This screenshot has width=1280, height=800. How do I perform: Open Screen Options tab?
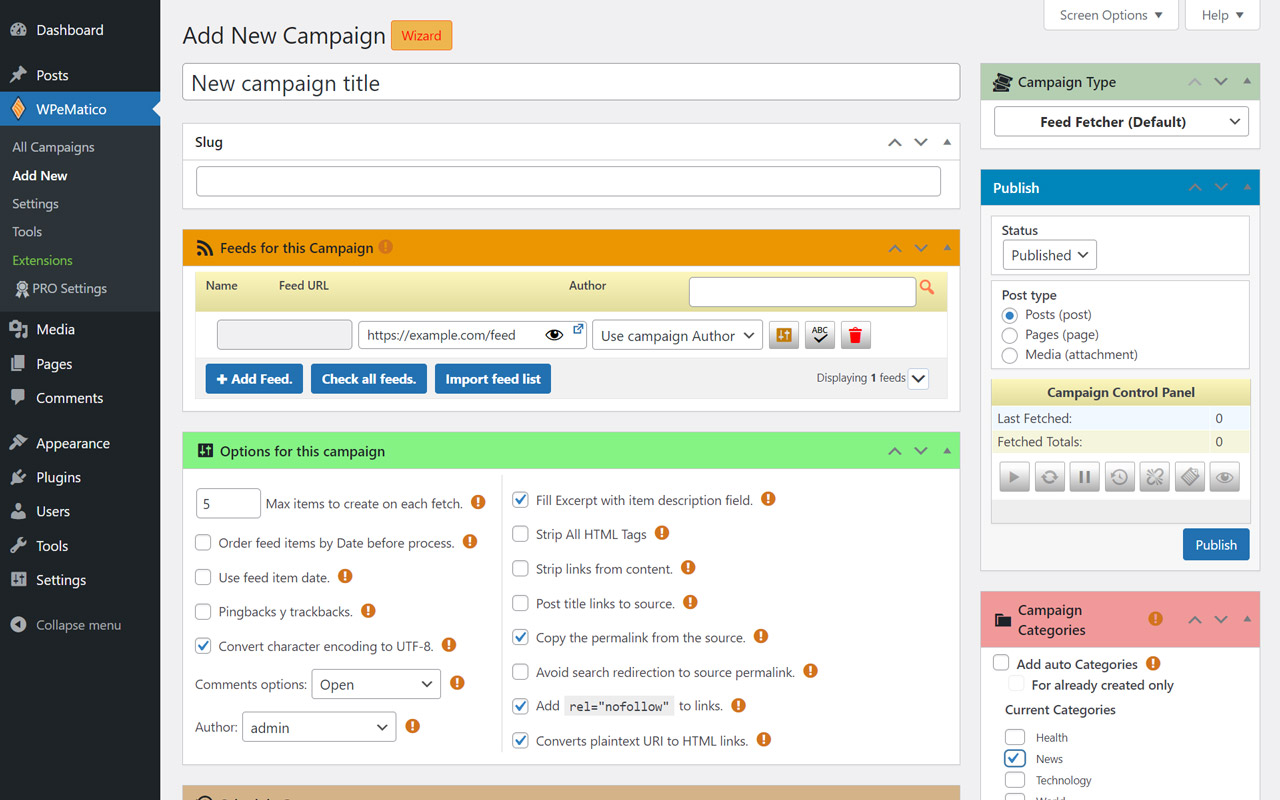pos(1111,15)
